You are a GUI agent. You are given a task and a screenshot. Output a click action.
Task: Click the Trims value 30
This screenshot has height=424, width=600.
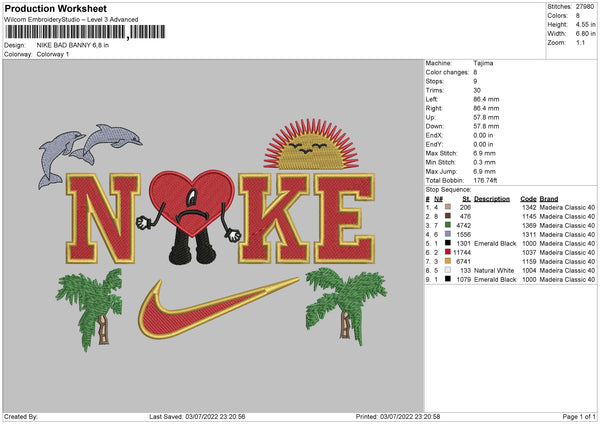pyautogui.click(x=477, y=90)
